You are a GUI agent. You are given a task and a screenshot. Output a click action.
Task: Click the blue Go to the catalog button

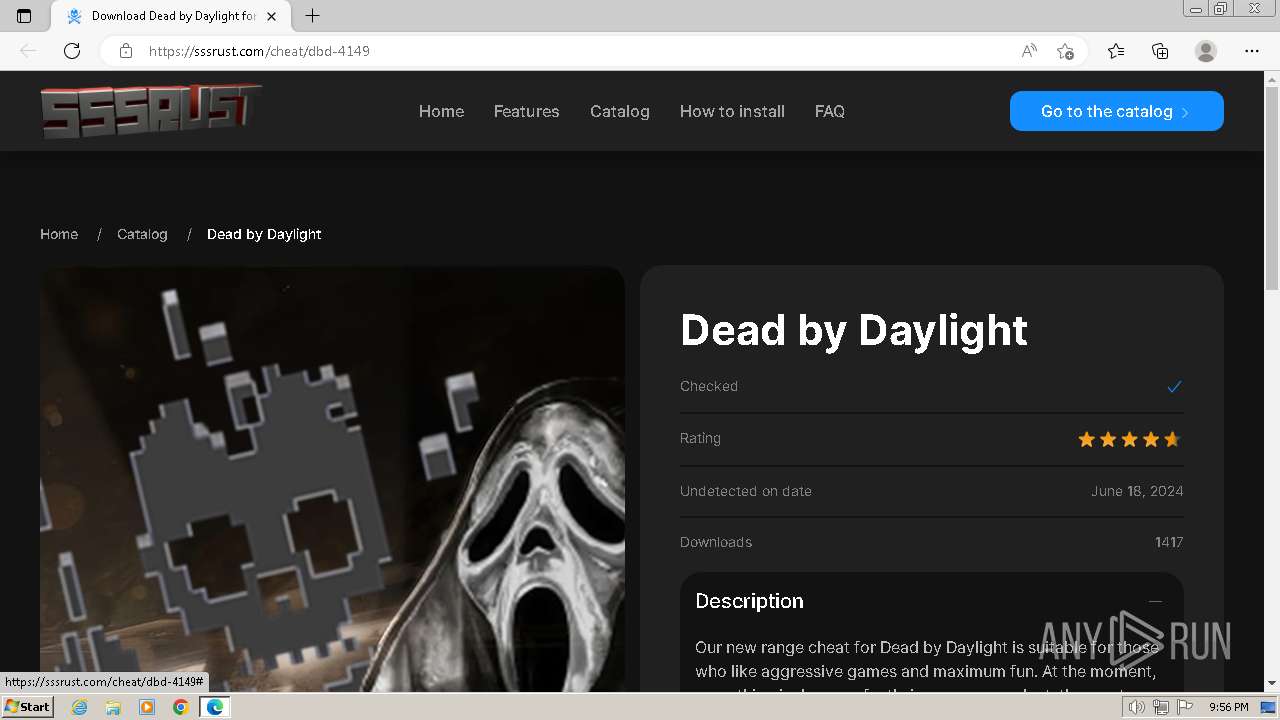click(x=1117, y=111)
